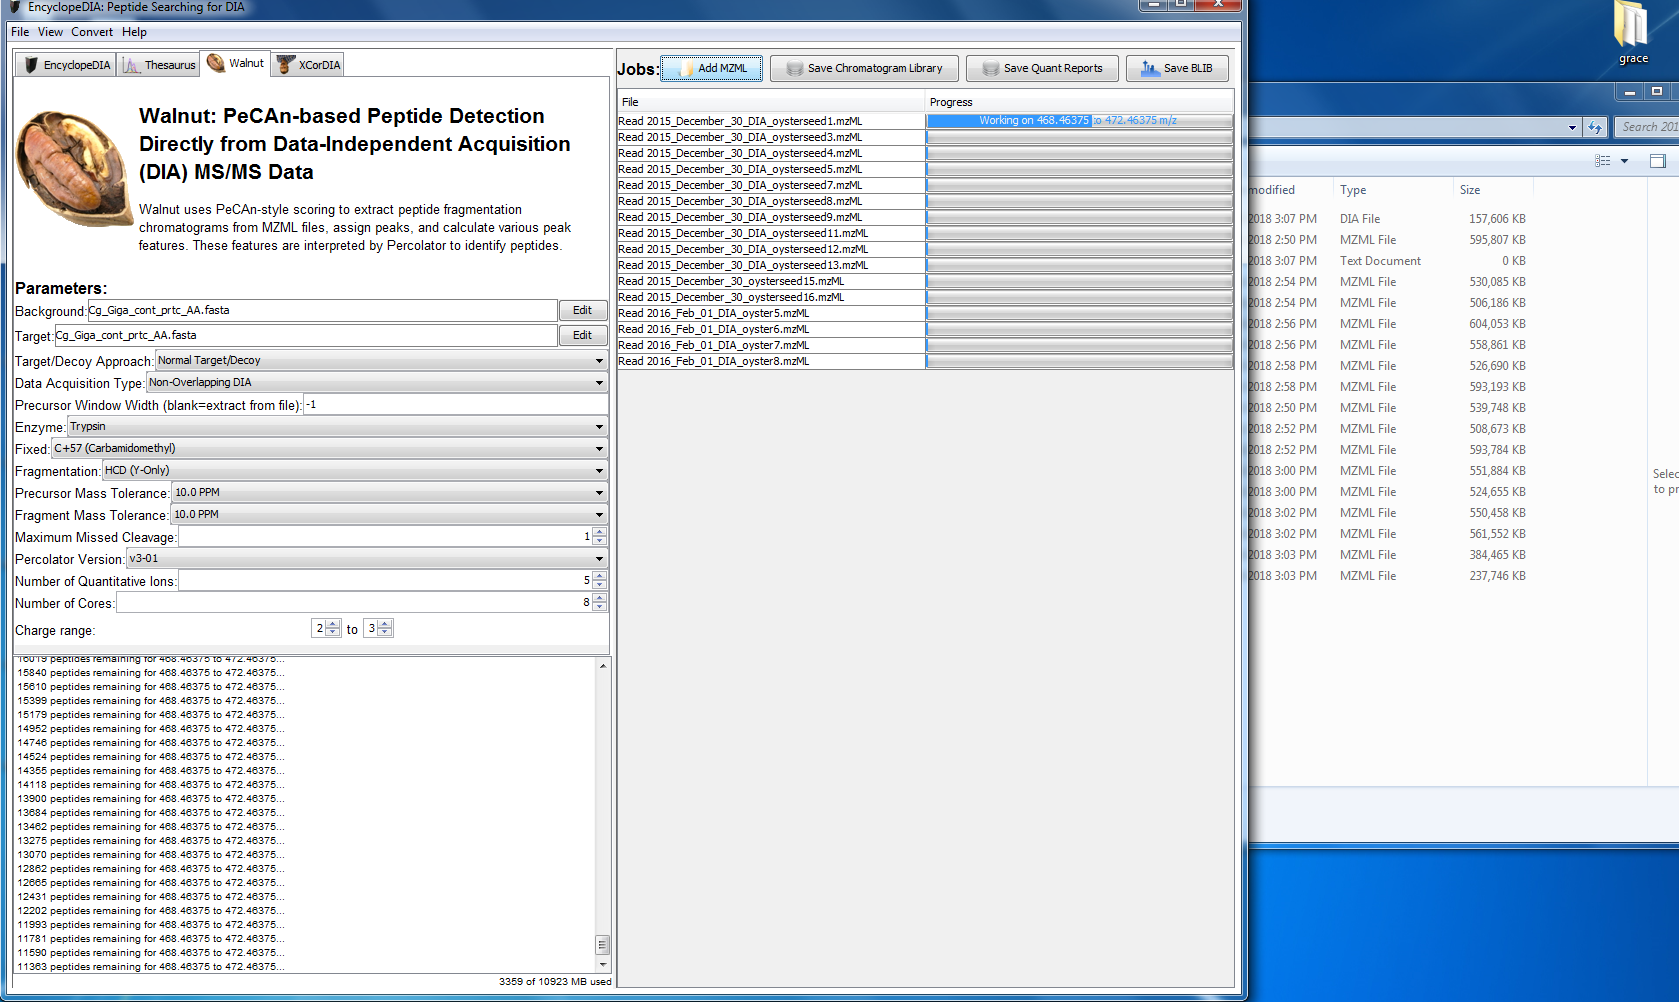Select job Read 2015_December_30_DIA_oysterseed3.mzML
This screenshot has width=1679, height=1002.
[770, 137]
